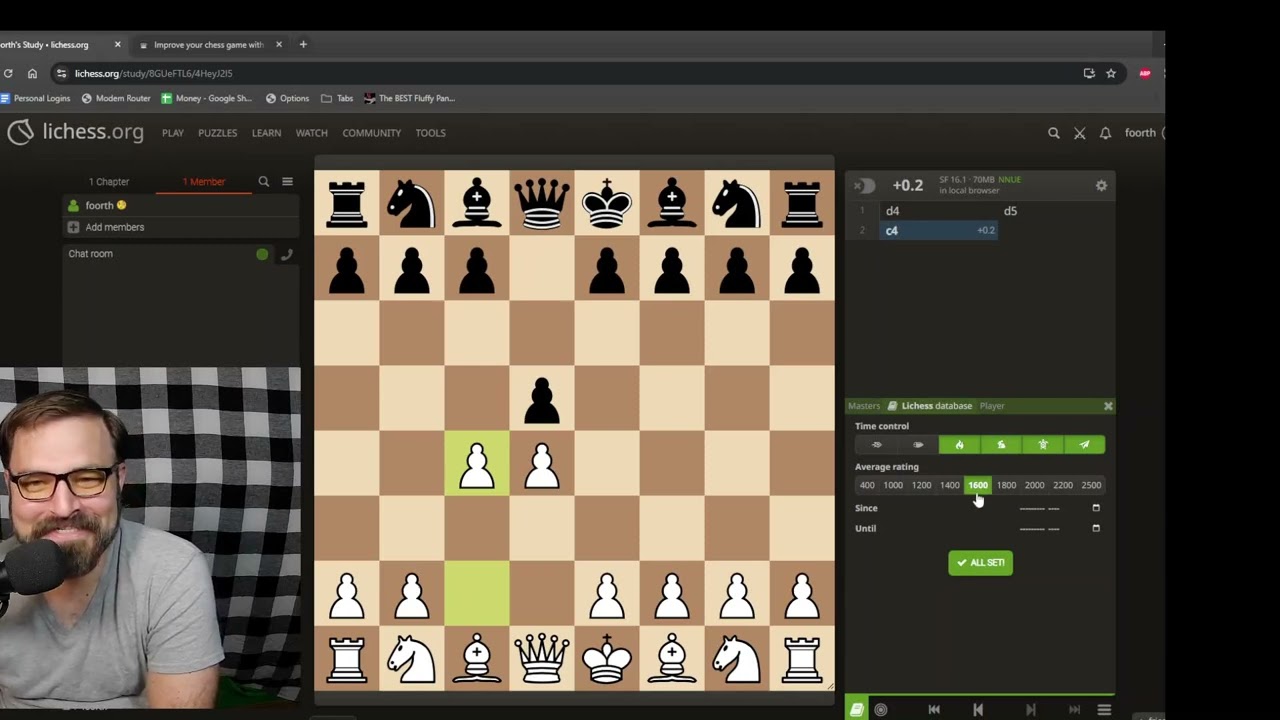This screenshot has width=1280, height=720.
Task: Search the study with magnifier icon
Action: 264,182
